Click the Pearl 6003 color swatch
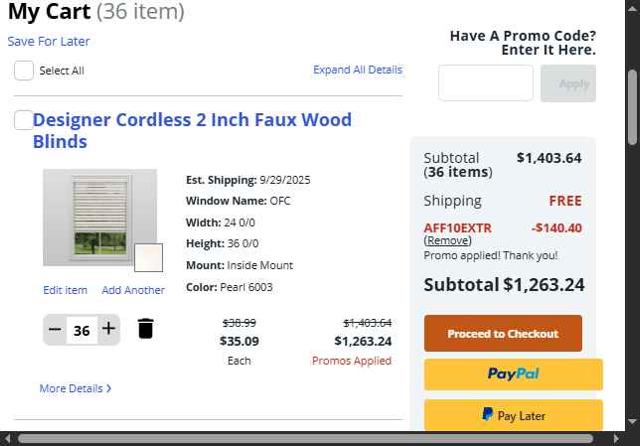Screen dimensions: 640x446 [x=148, y=257]
